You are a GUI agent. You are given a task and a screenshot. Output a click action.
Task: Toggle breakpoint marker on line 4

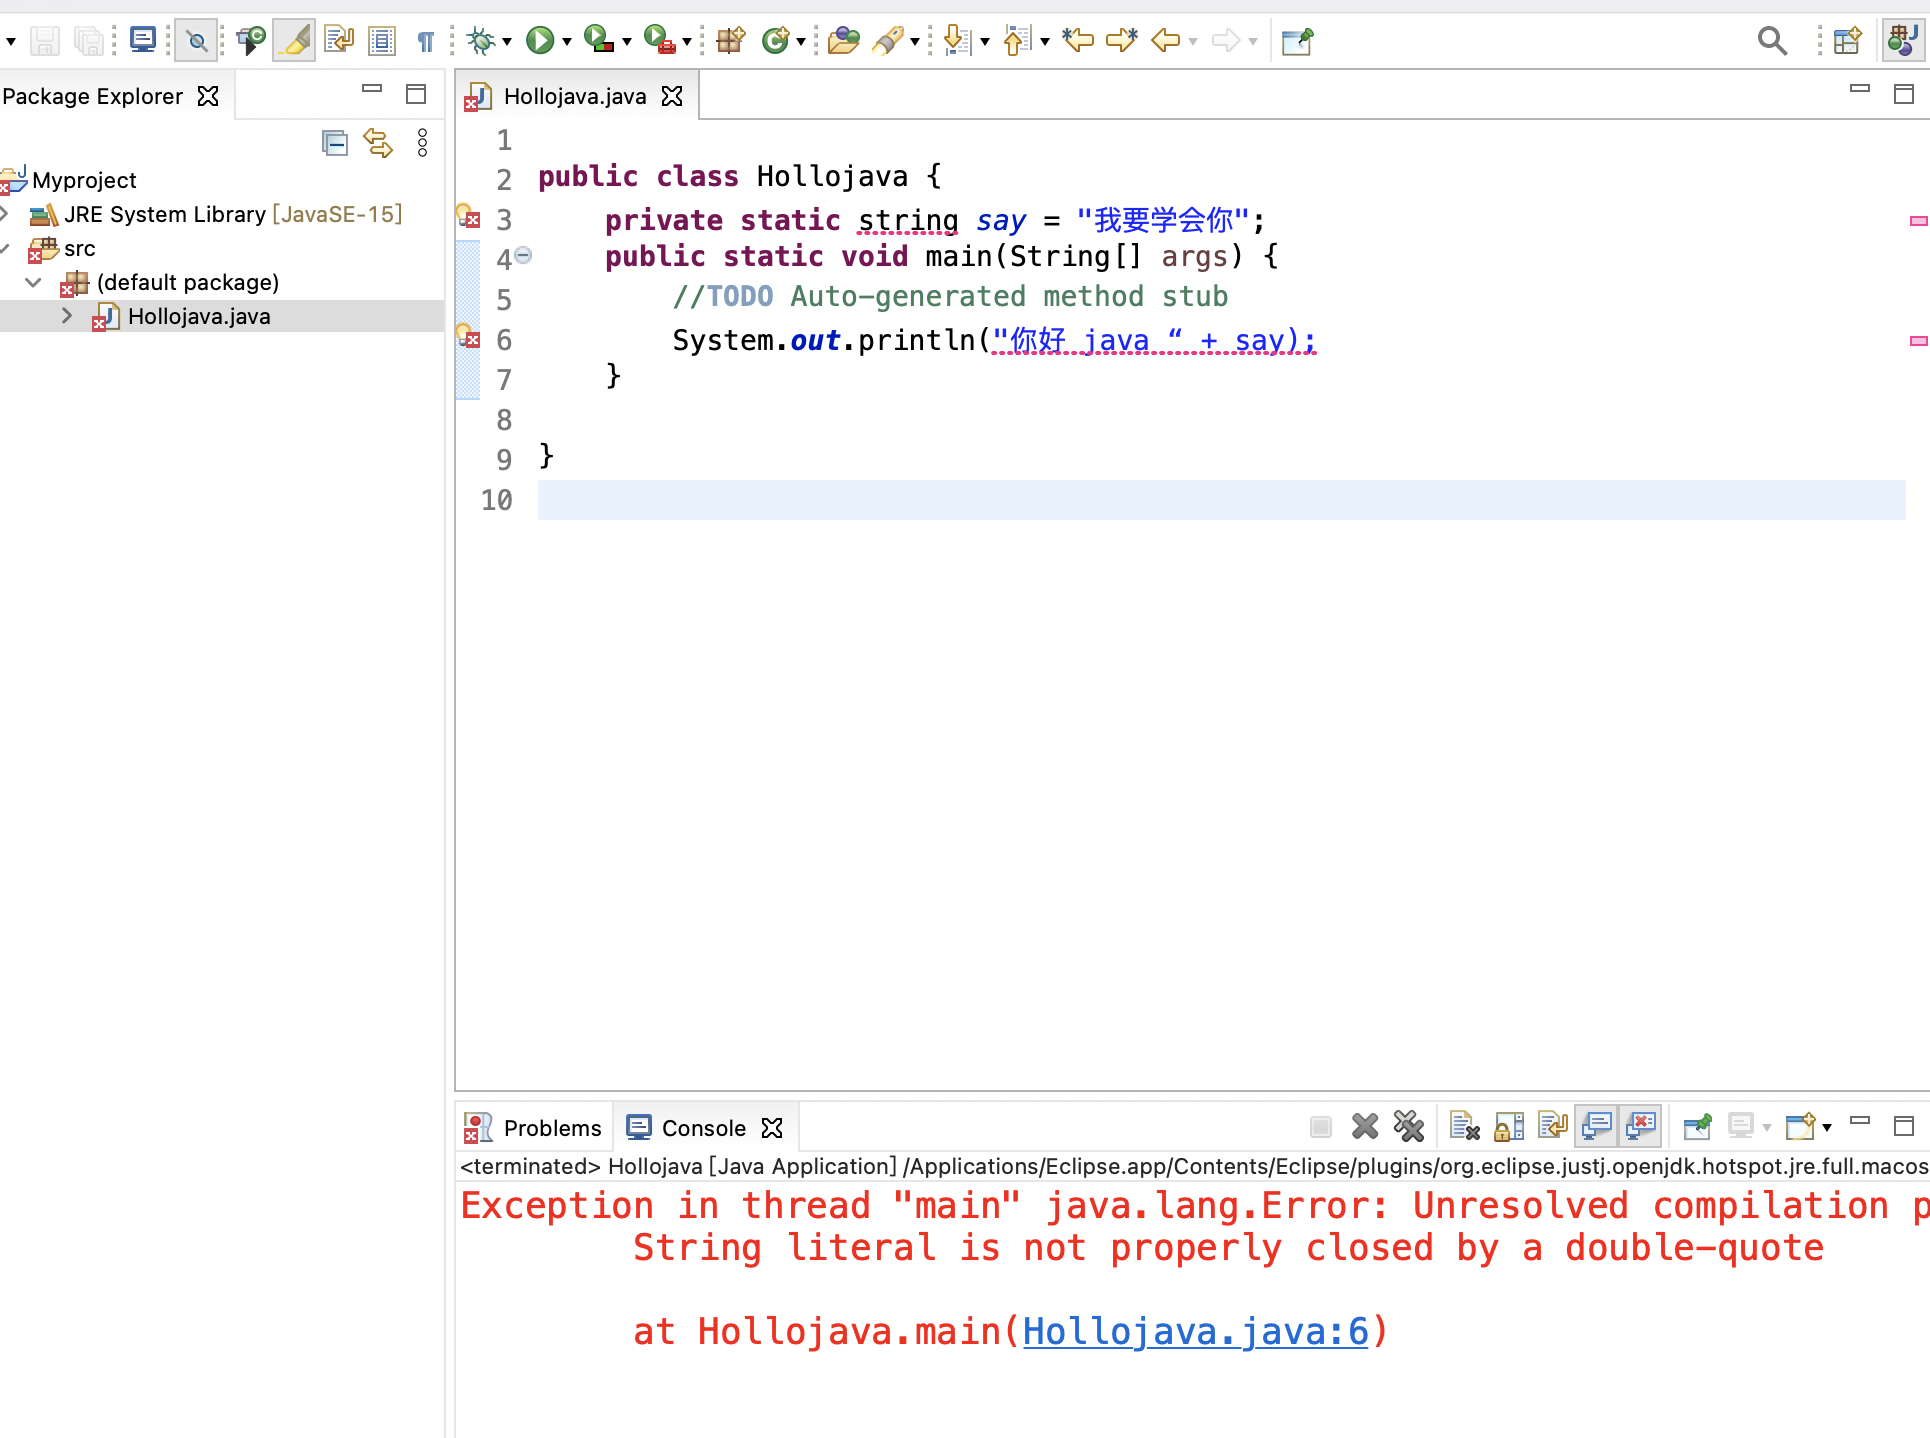pyautogui.click(x=468, y=257)
